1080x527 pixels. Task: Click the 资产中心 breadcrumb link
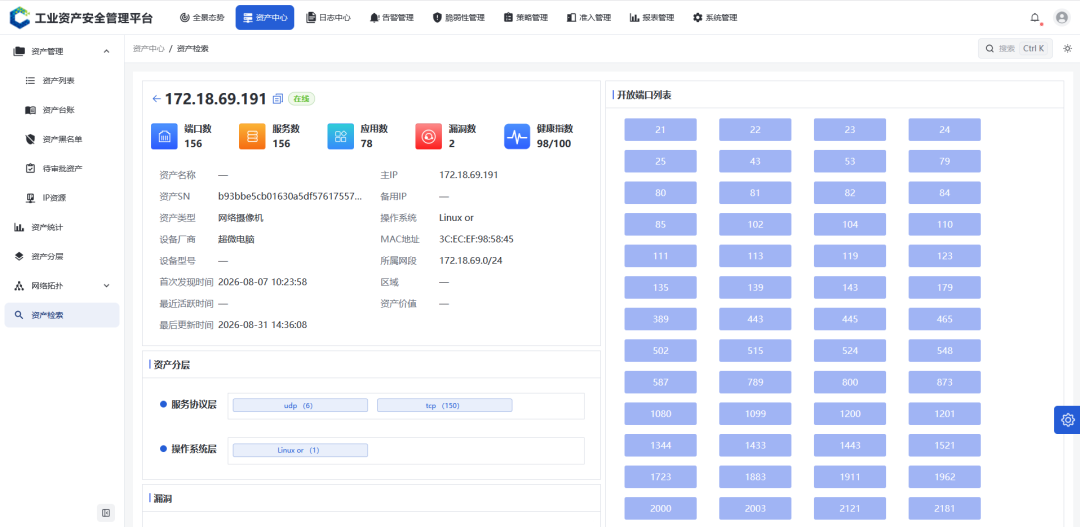coord(148,49)
